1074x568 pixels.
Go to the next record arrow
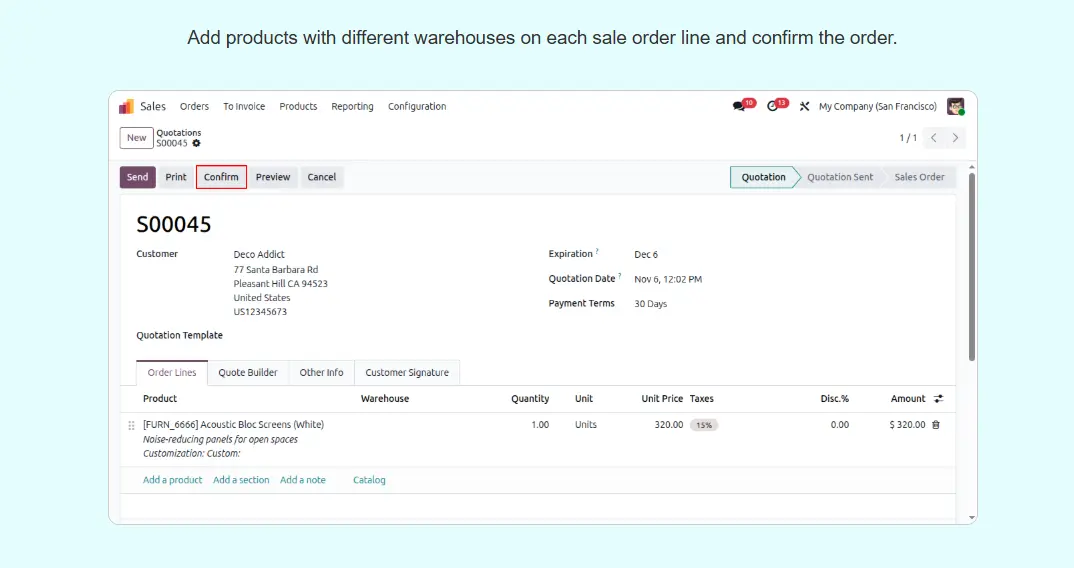pos(956,138)
